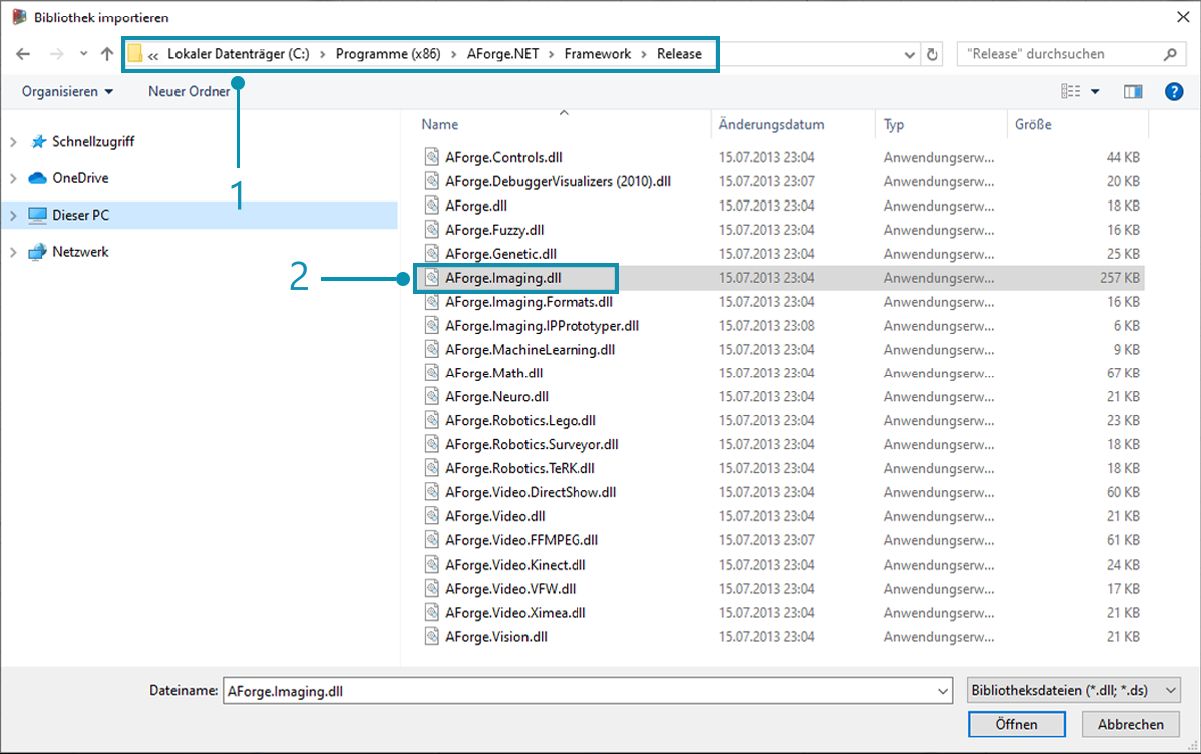
Task: Select AForge.MachineLearning.dll
Action: [x=530, y=349]
